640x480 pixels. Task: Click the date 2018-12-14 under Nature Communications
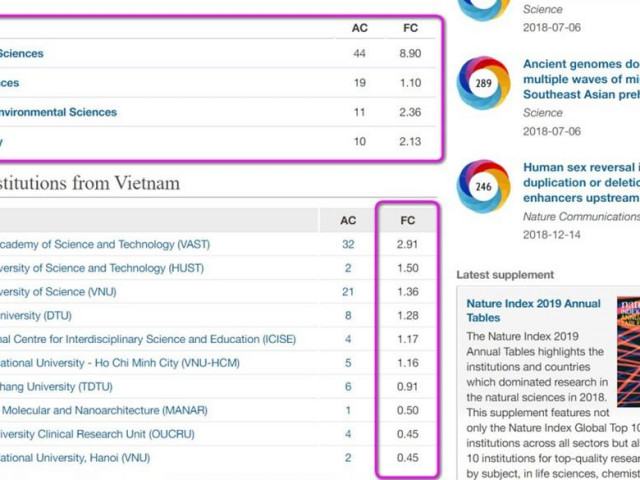(551, 235)
